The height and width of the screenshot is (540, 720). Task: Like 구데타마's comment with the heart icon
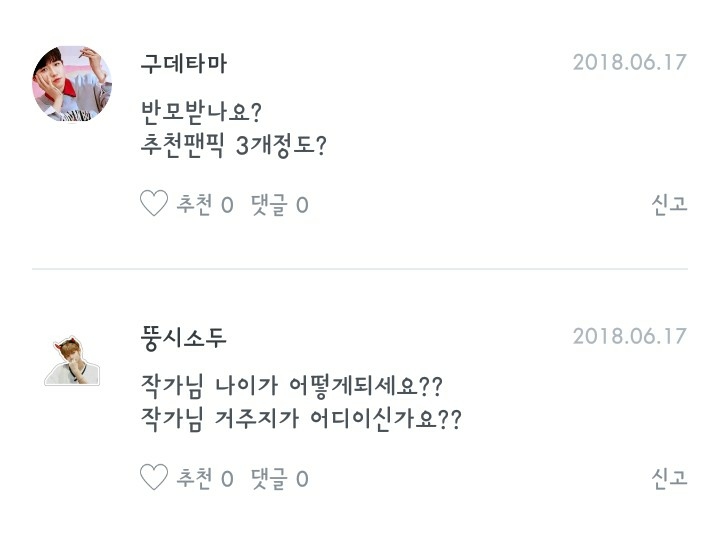tap(153, 205)
